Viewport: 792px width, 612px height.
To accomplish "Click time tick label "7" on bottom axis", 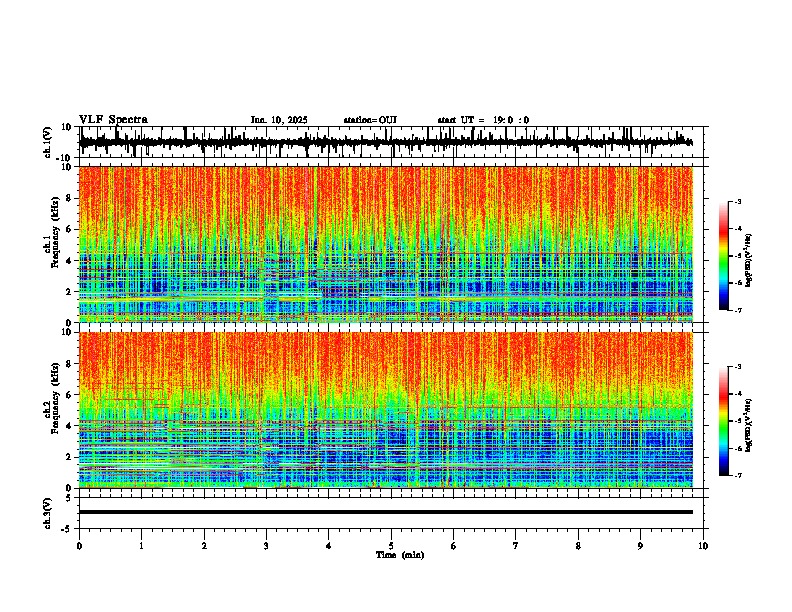I will coord(516,546).
